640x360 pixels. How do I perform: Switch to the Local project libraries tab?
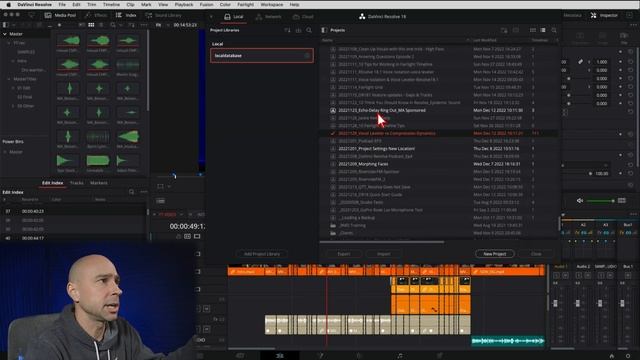pyautogui.click(x=234, y=17)
